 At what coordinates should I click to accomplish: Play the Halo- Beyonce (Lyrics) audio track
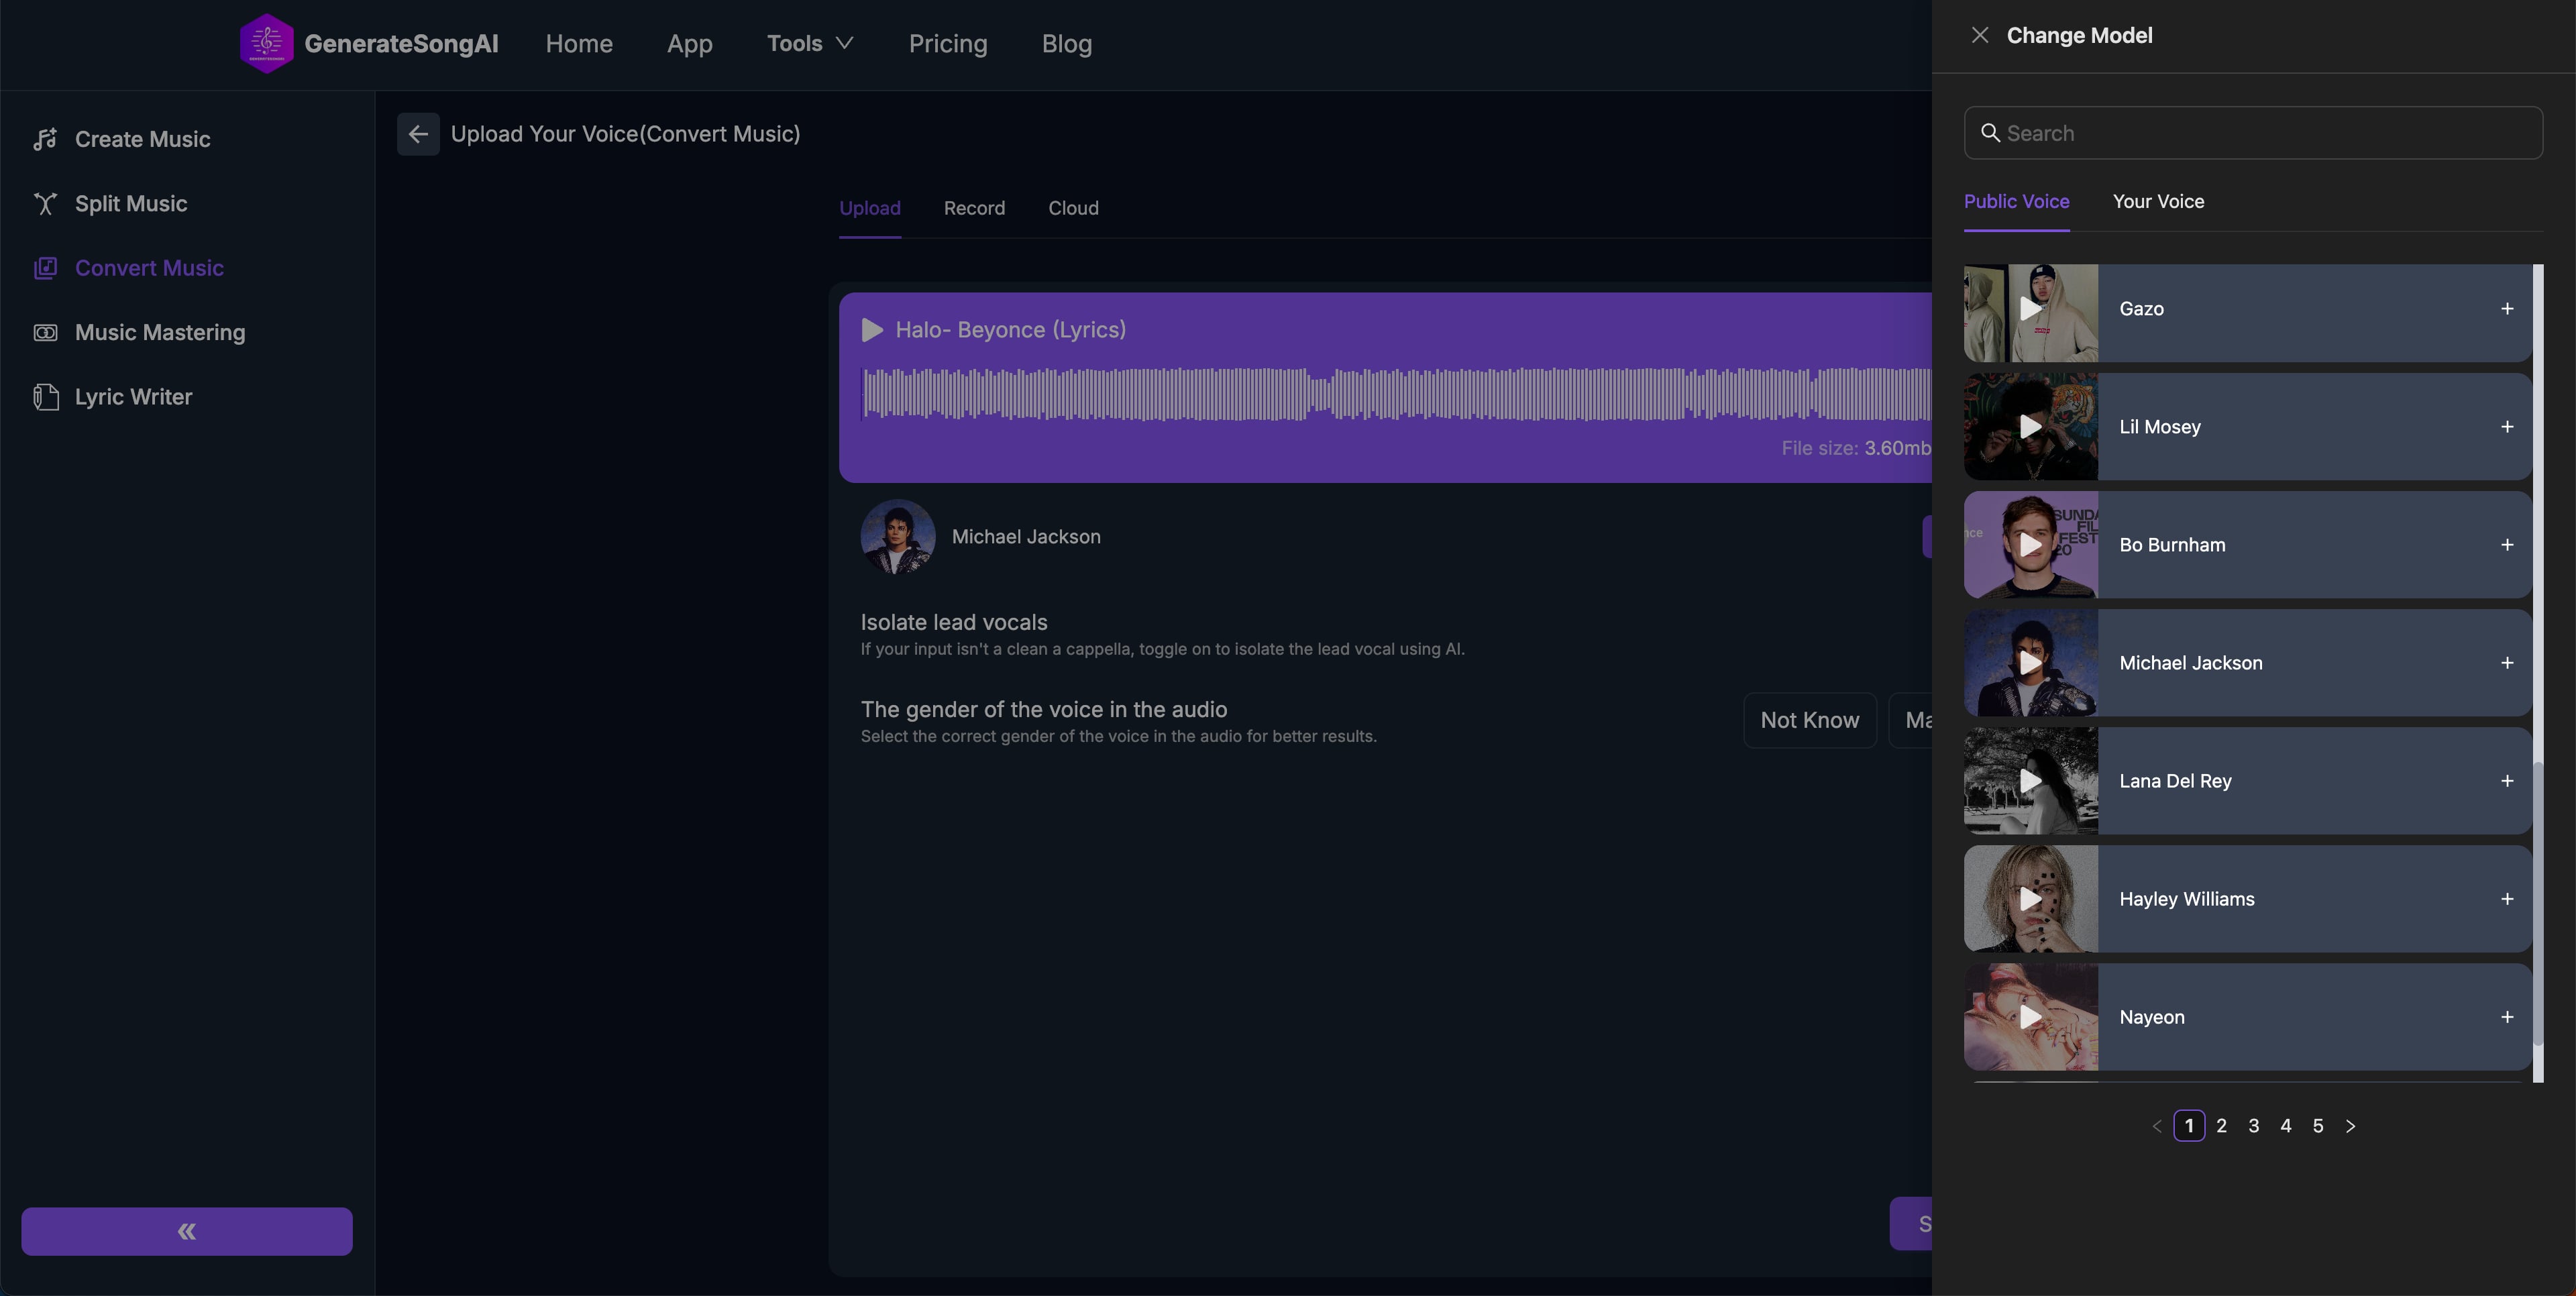872,330
